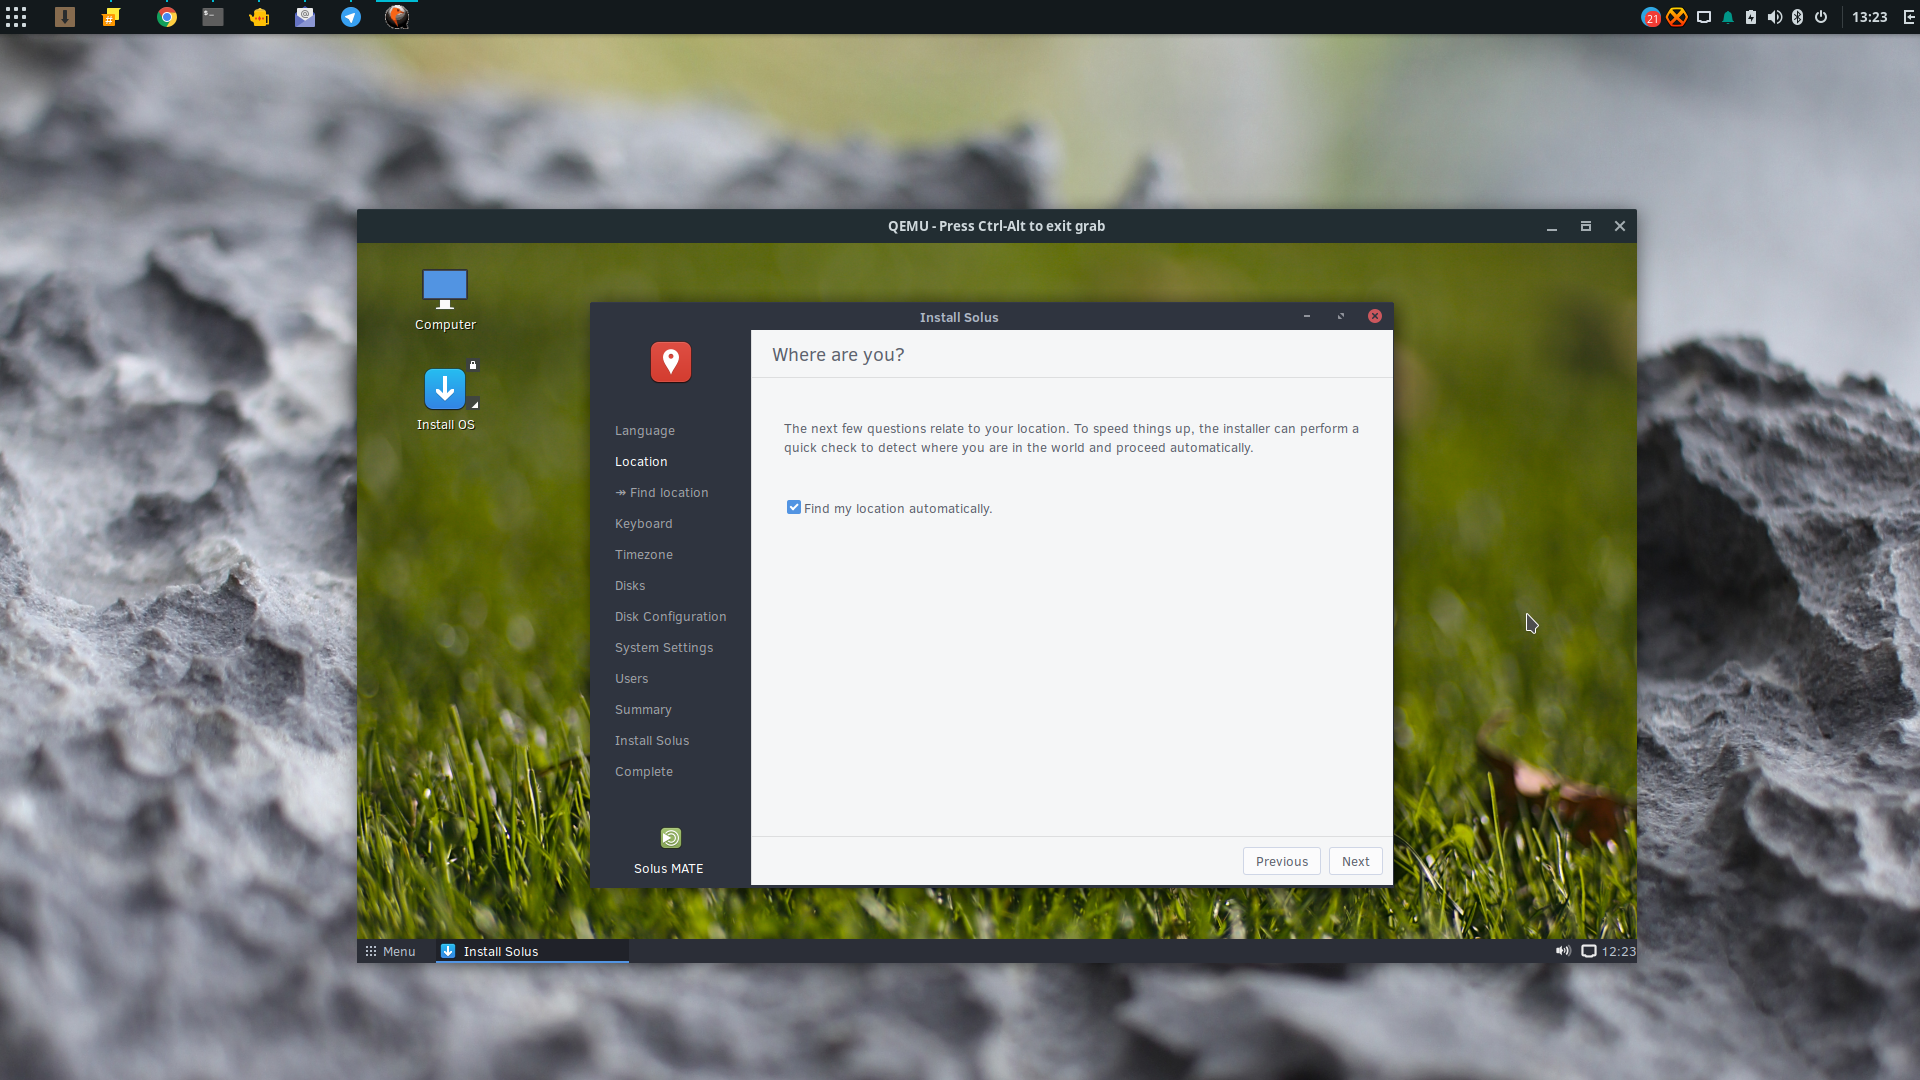Viewport: 1920px width, 1080px height.
Task: Minimize the Install Solus window
Action: 1307,316
